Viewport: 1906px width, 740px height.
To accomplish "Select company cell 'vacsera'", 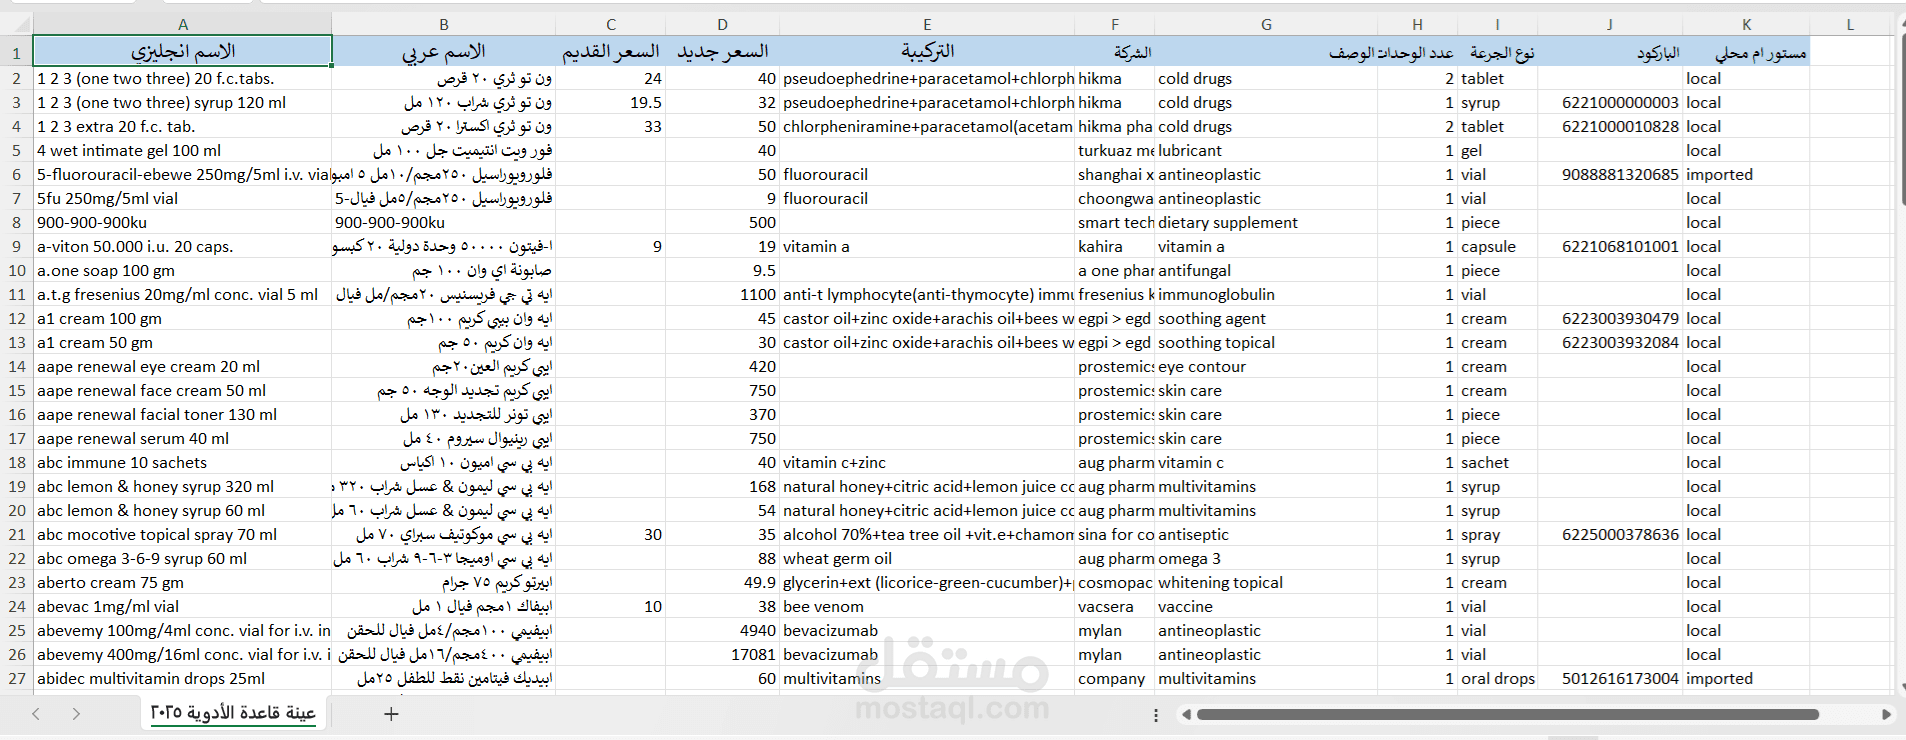I will point(1115,606).
